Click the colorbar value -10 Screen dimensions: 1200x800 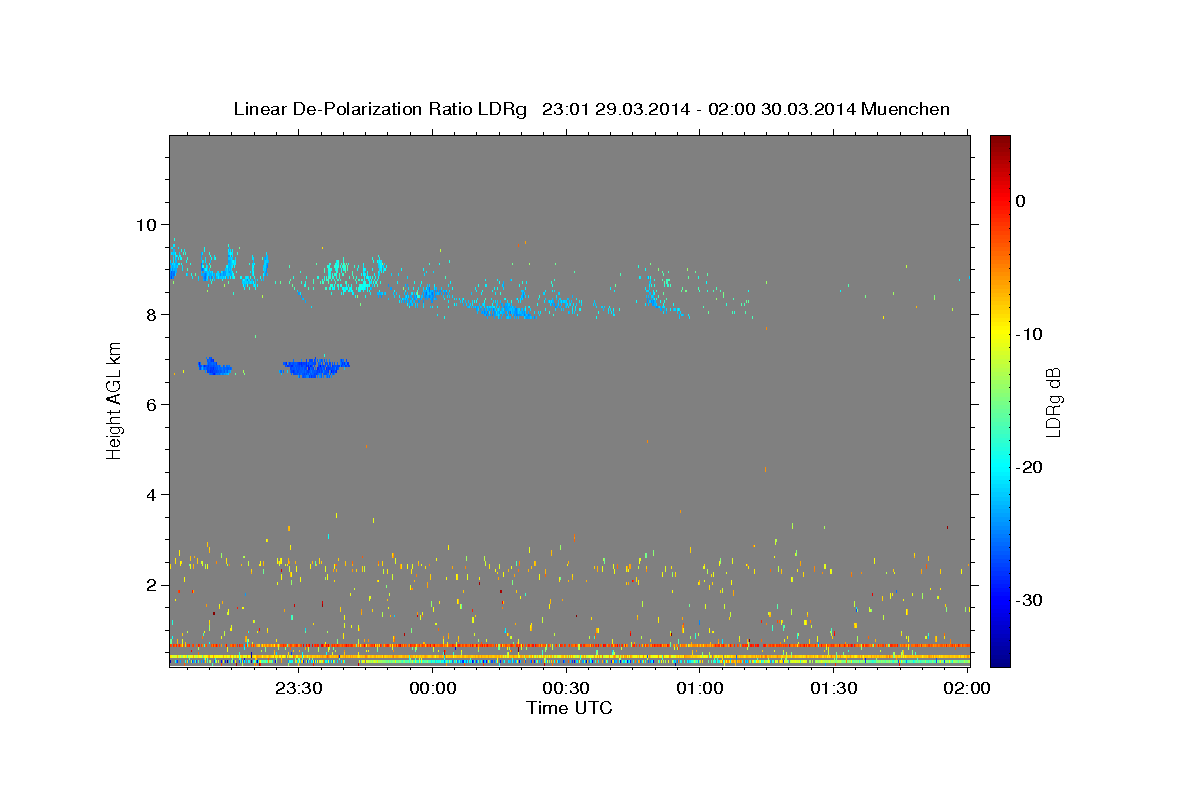pyautogui.click(x=1029, y=334)
